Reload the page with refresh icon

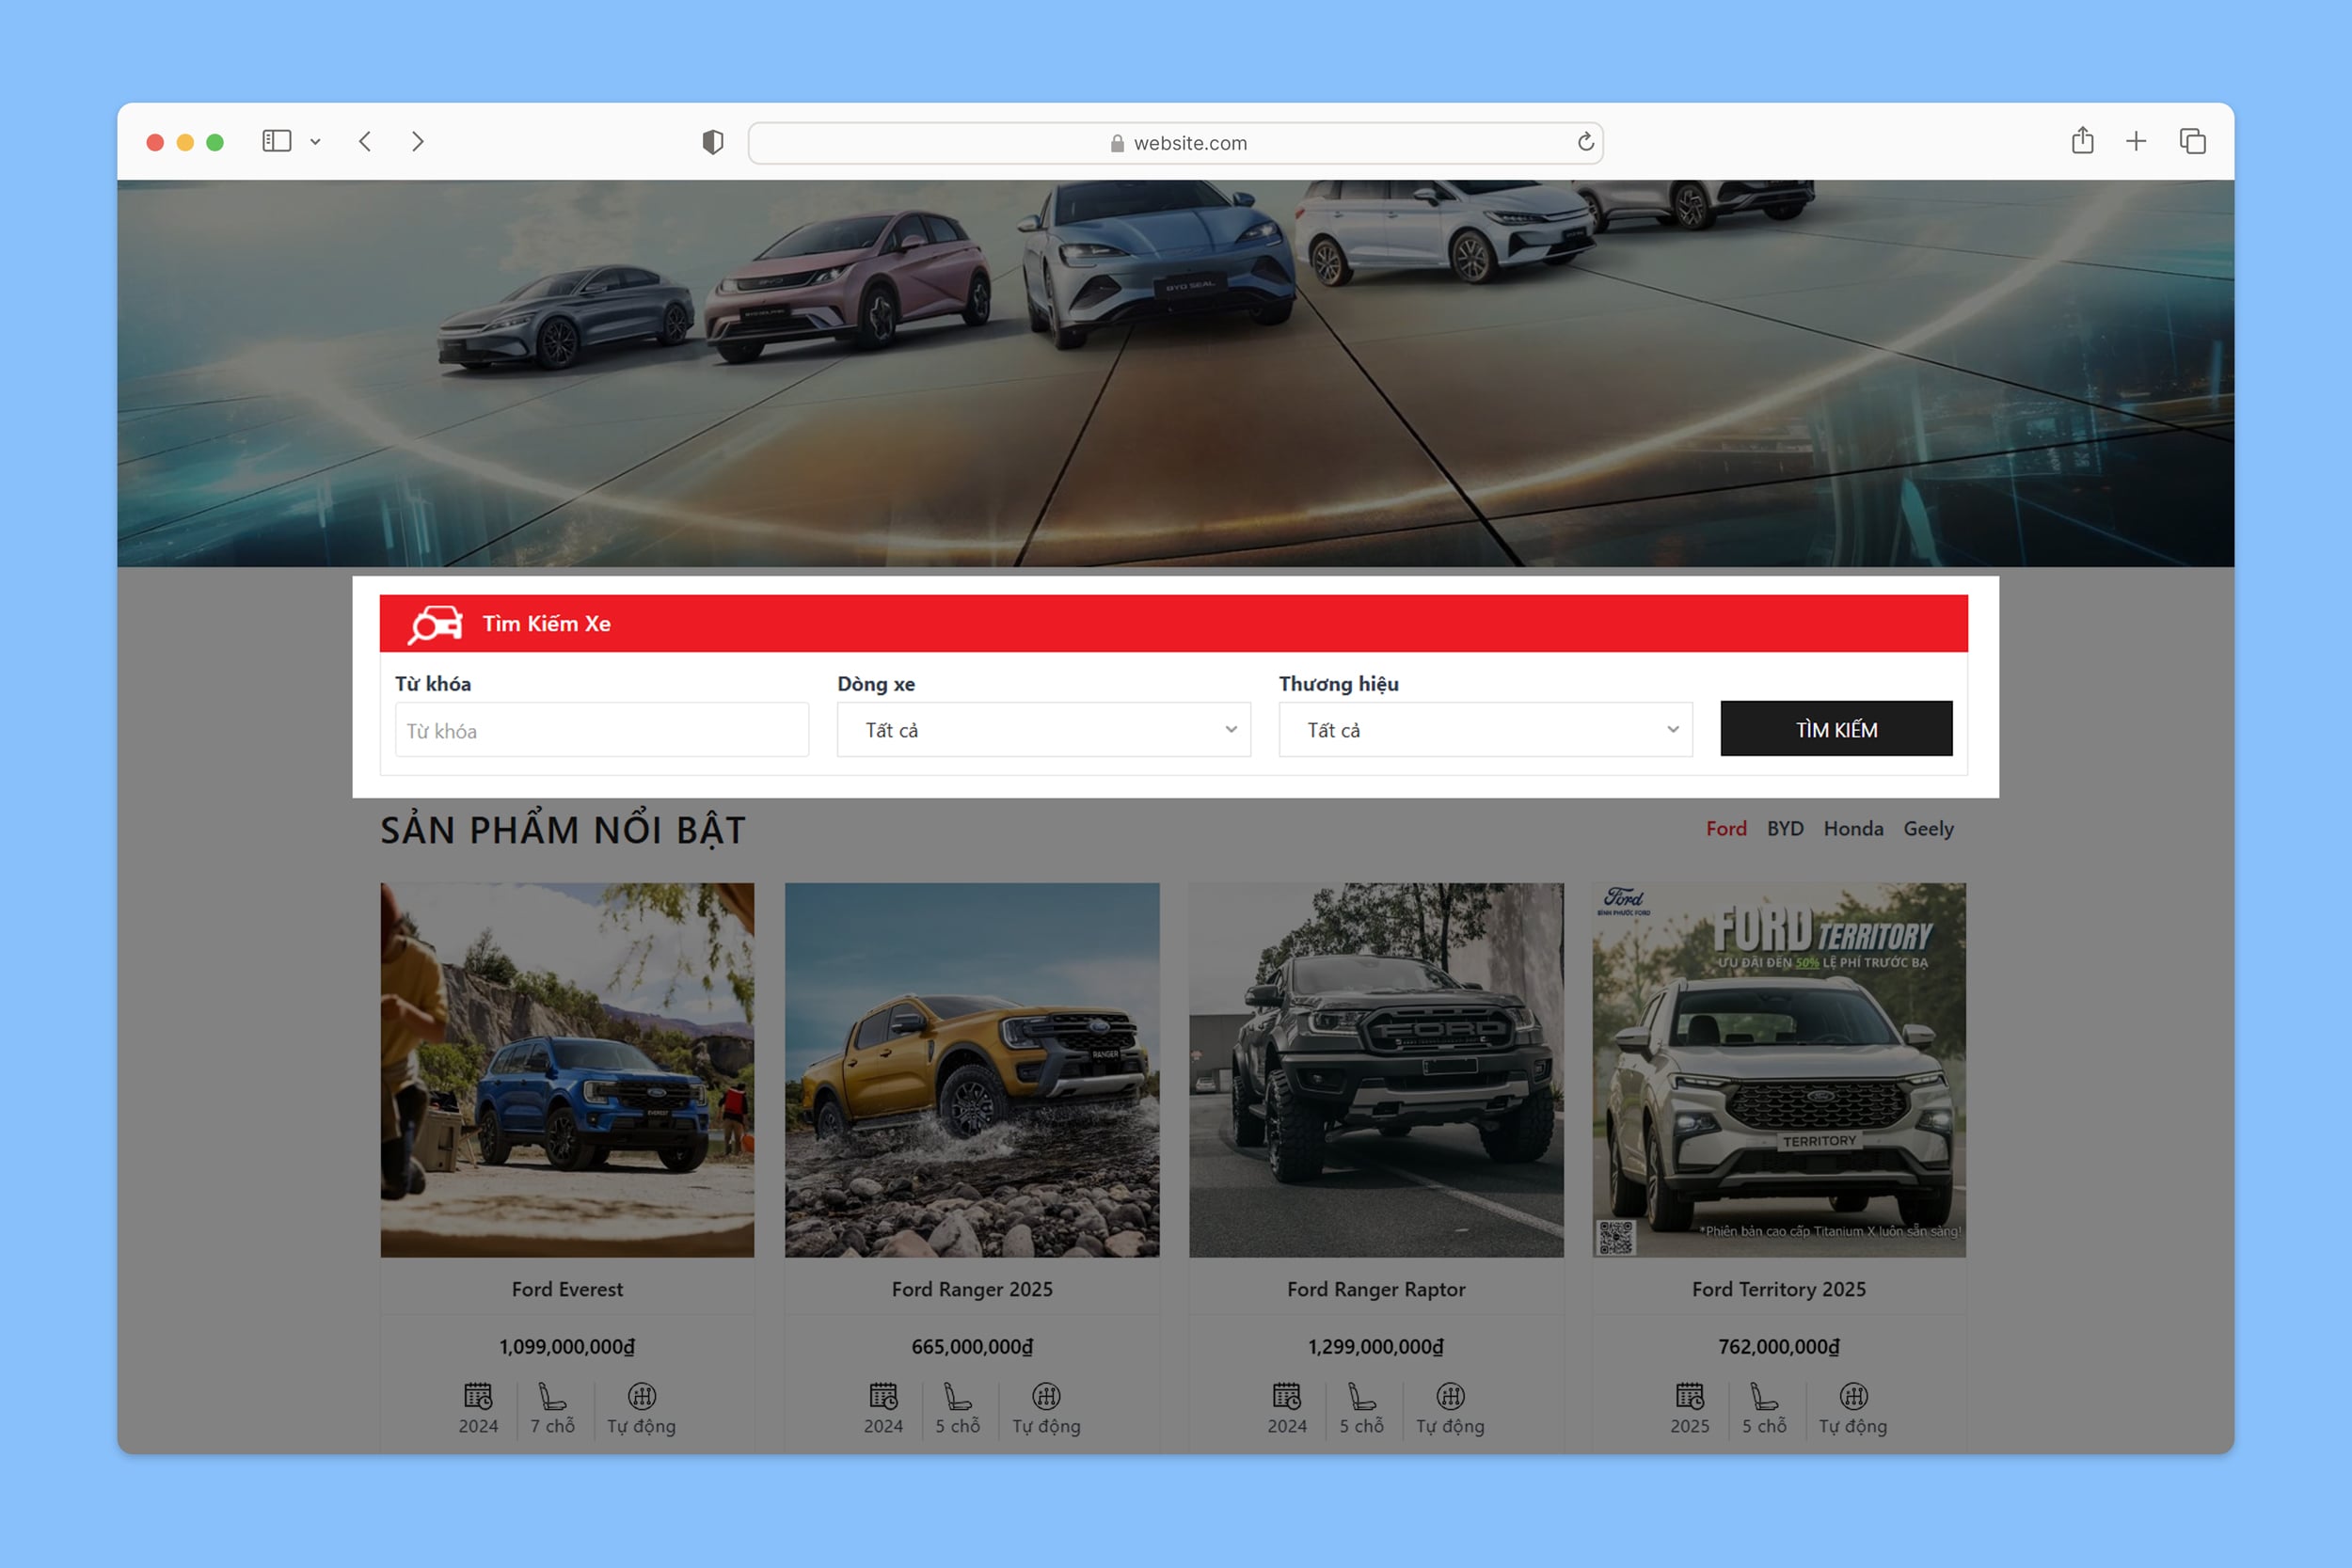pyautogui.click(x=1585, y=142)
